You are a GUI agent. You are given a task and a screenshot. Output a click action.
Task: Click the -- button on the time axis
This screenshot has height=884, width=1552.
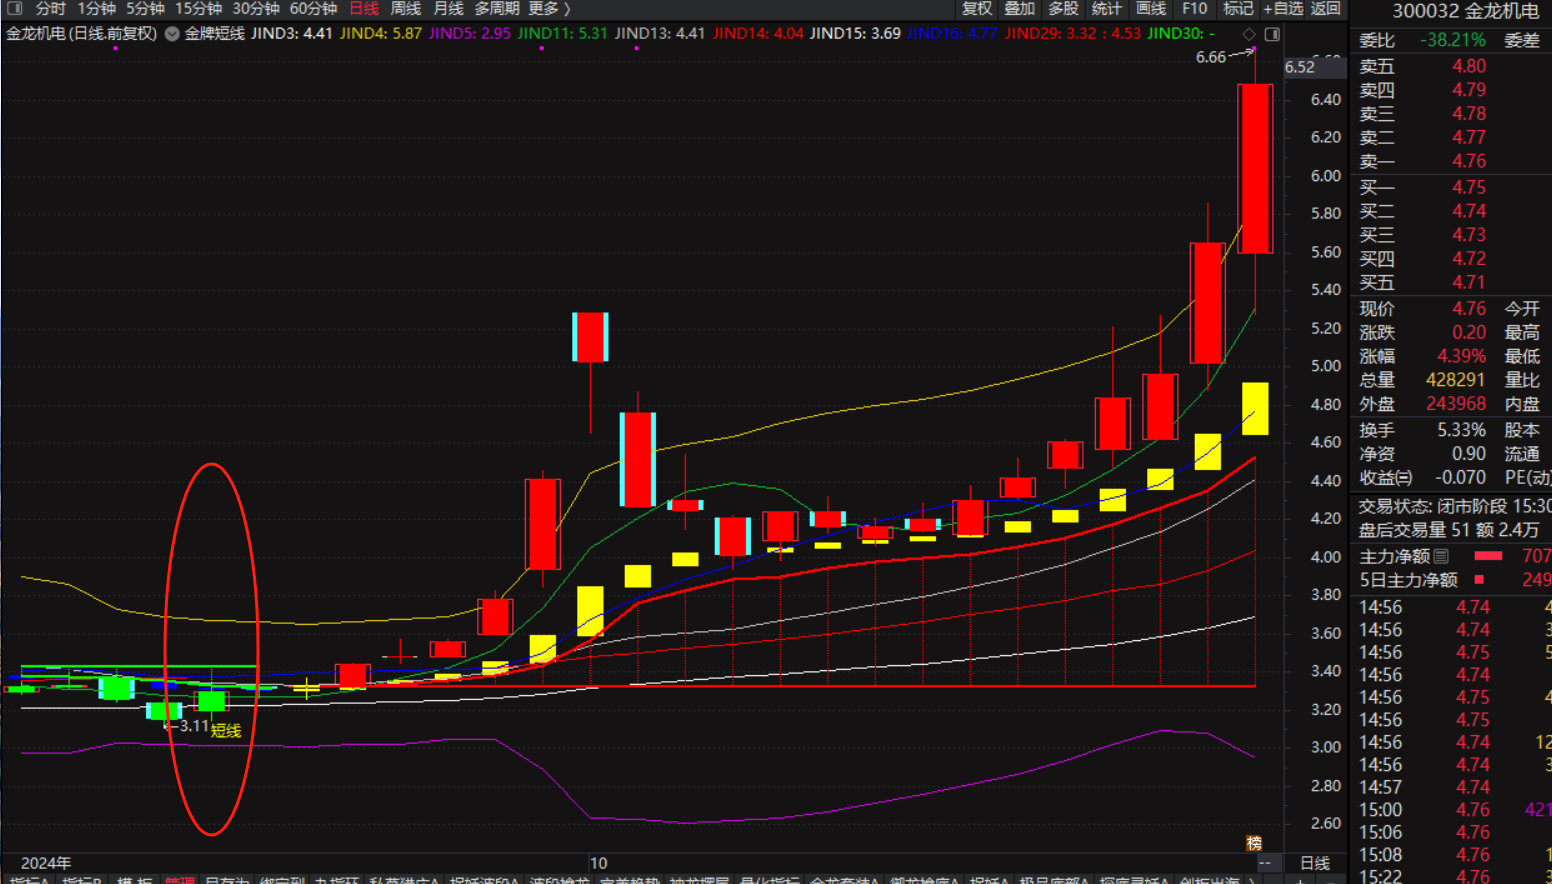[x=1265, y=863]
